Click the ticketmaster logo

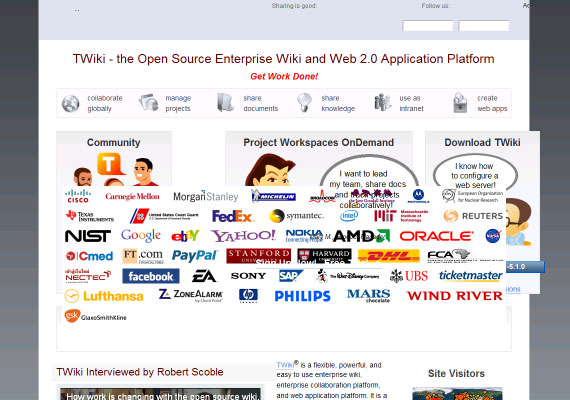tap(471, 276)
